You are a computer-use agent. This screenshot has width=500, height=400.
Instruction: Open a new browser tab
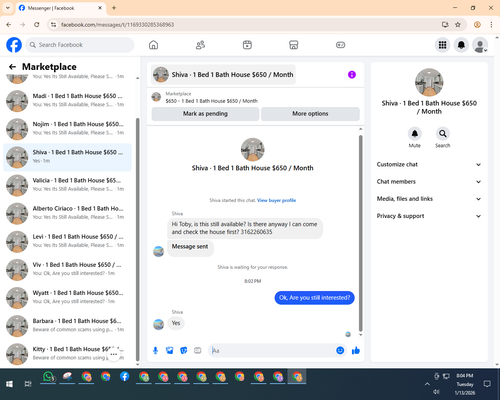click(114, 8)
